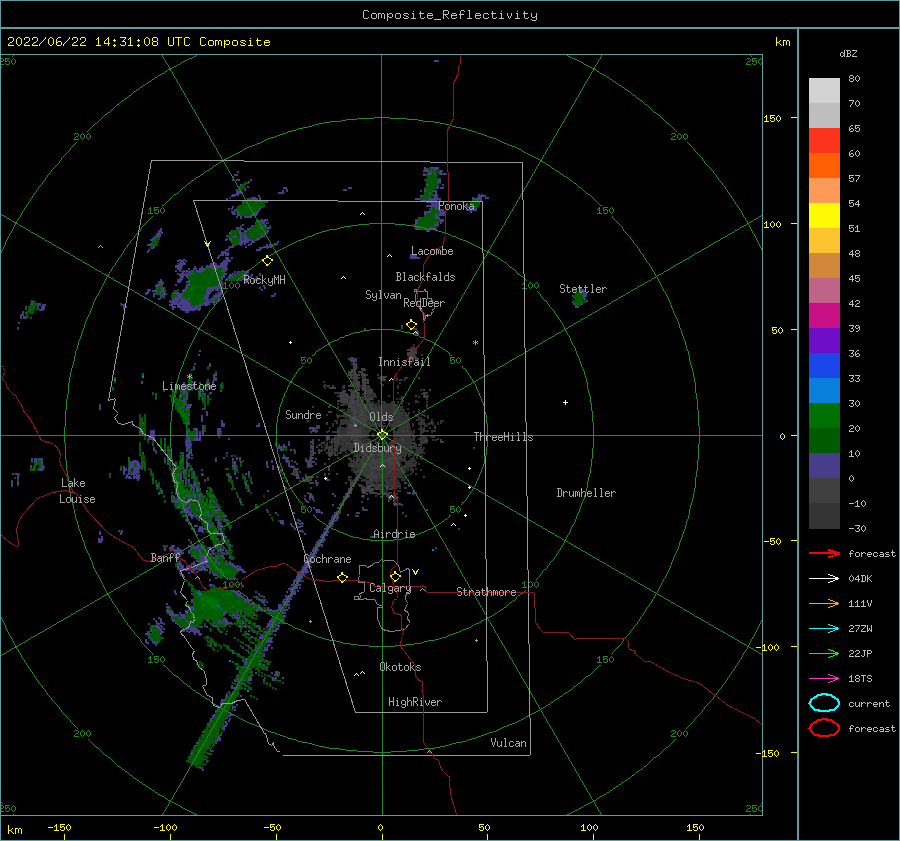Screen dimensions: 900x841
Task: Click the cyan 27ZW arrow legend icon
Action: click(824, 629)
